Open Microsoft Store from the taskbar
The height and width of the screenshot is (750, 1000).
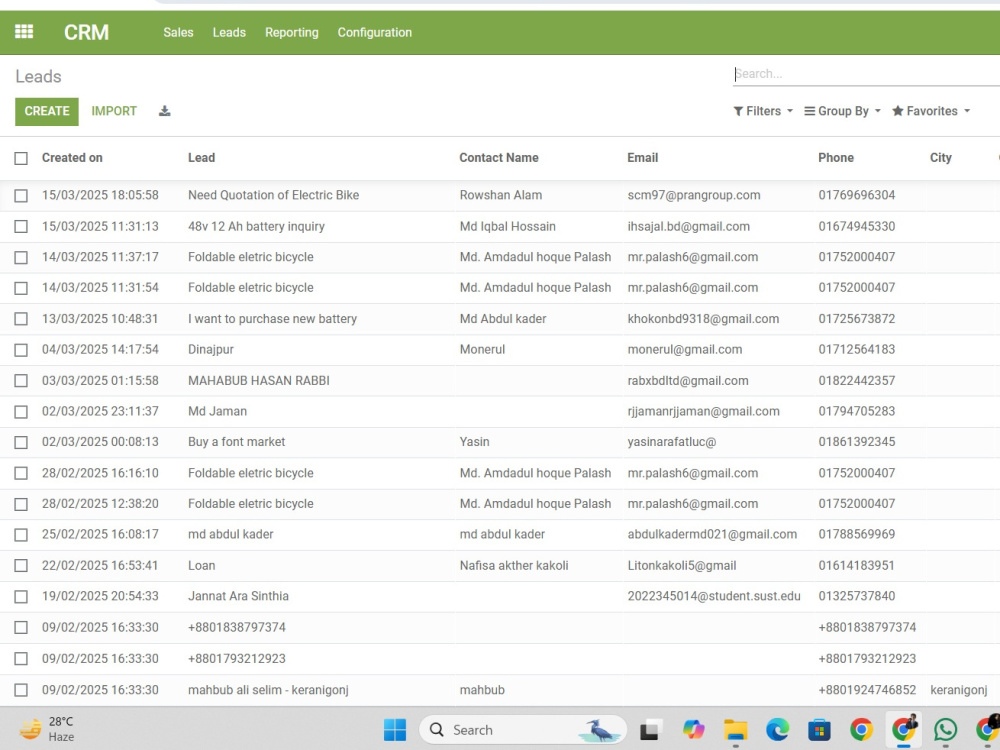pos(819,730)
